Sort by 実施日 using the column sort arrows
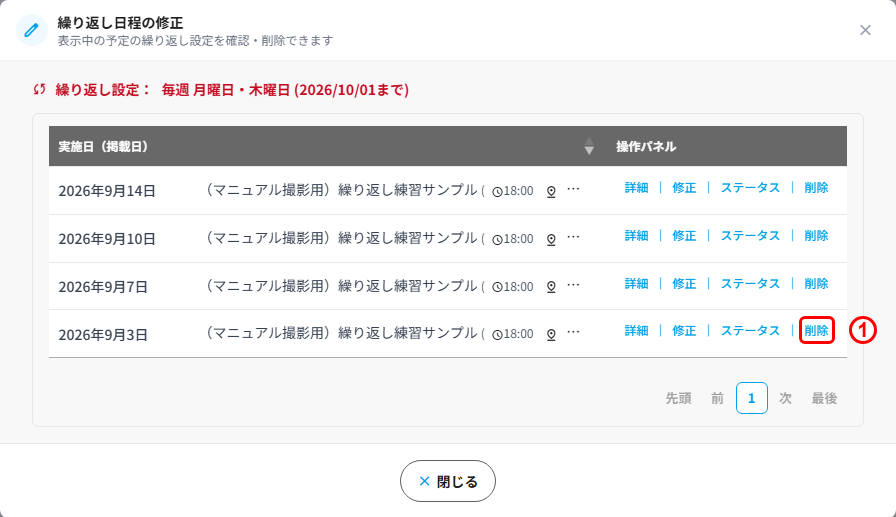896x517 pixels. 589,146
